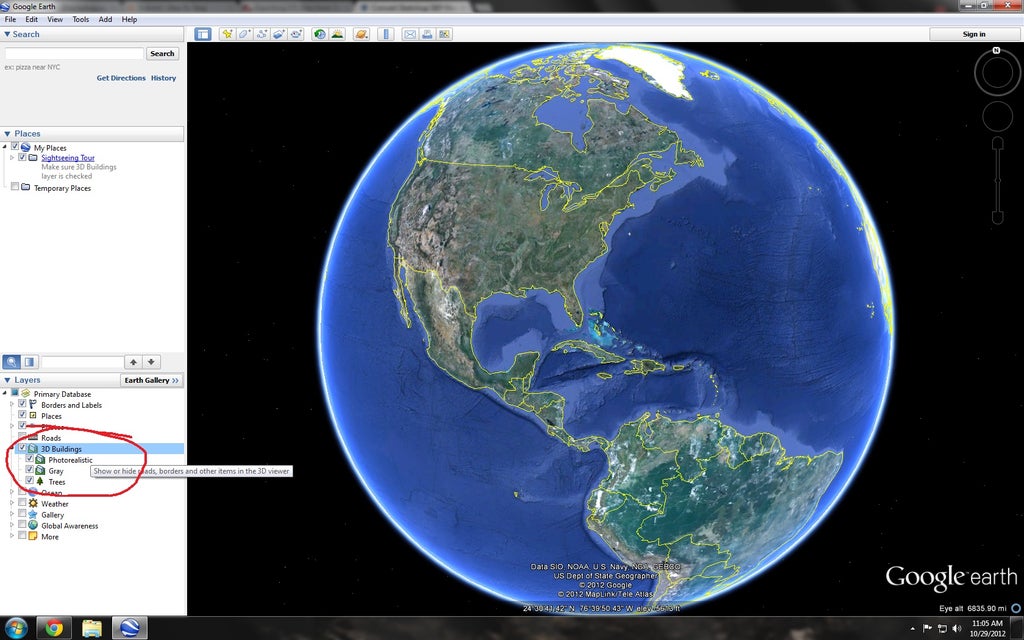Viewport: 1024px width, 640px height.
Task: Expand the Weather layer node
Action: (12, 504)
